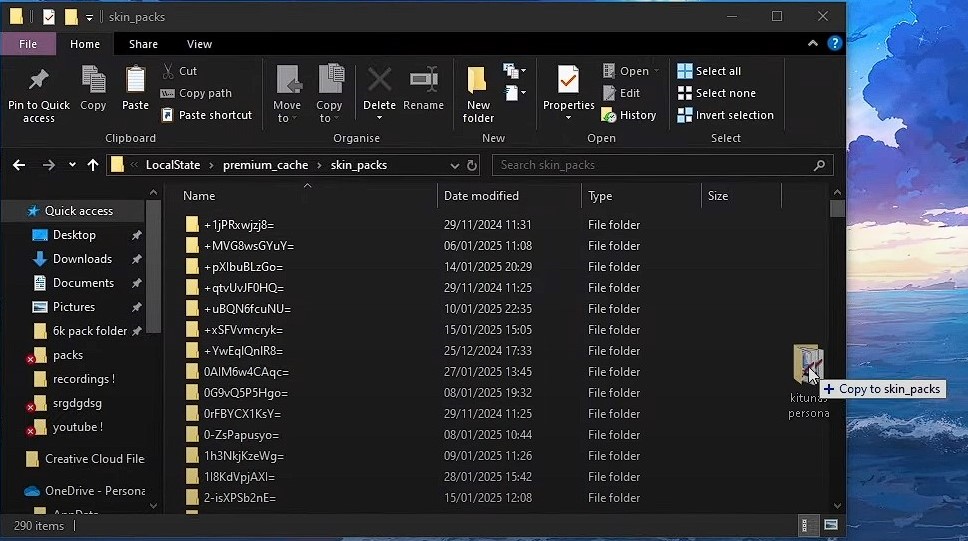Click LocalState in the address breadcrumb
Image resolution: width=968 pixels, height=541 pixels.
(173, 165)
